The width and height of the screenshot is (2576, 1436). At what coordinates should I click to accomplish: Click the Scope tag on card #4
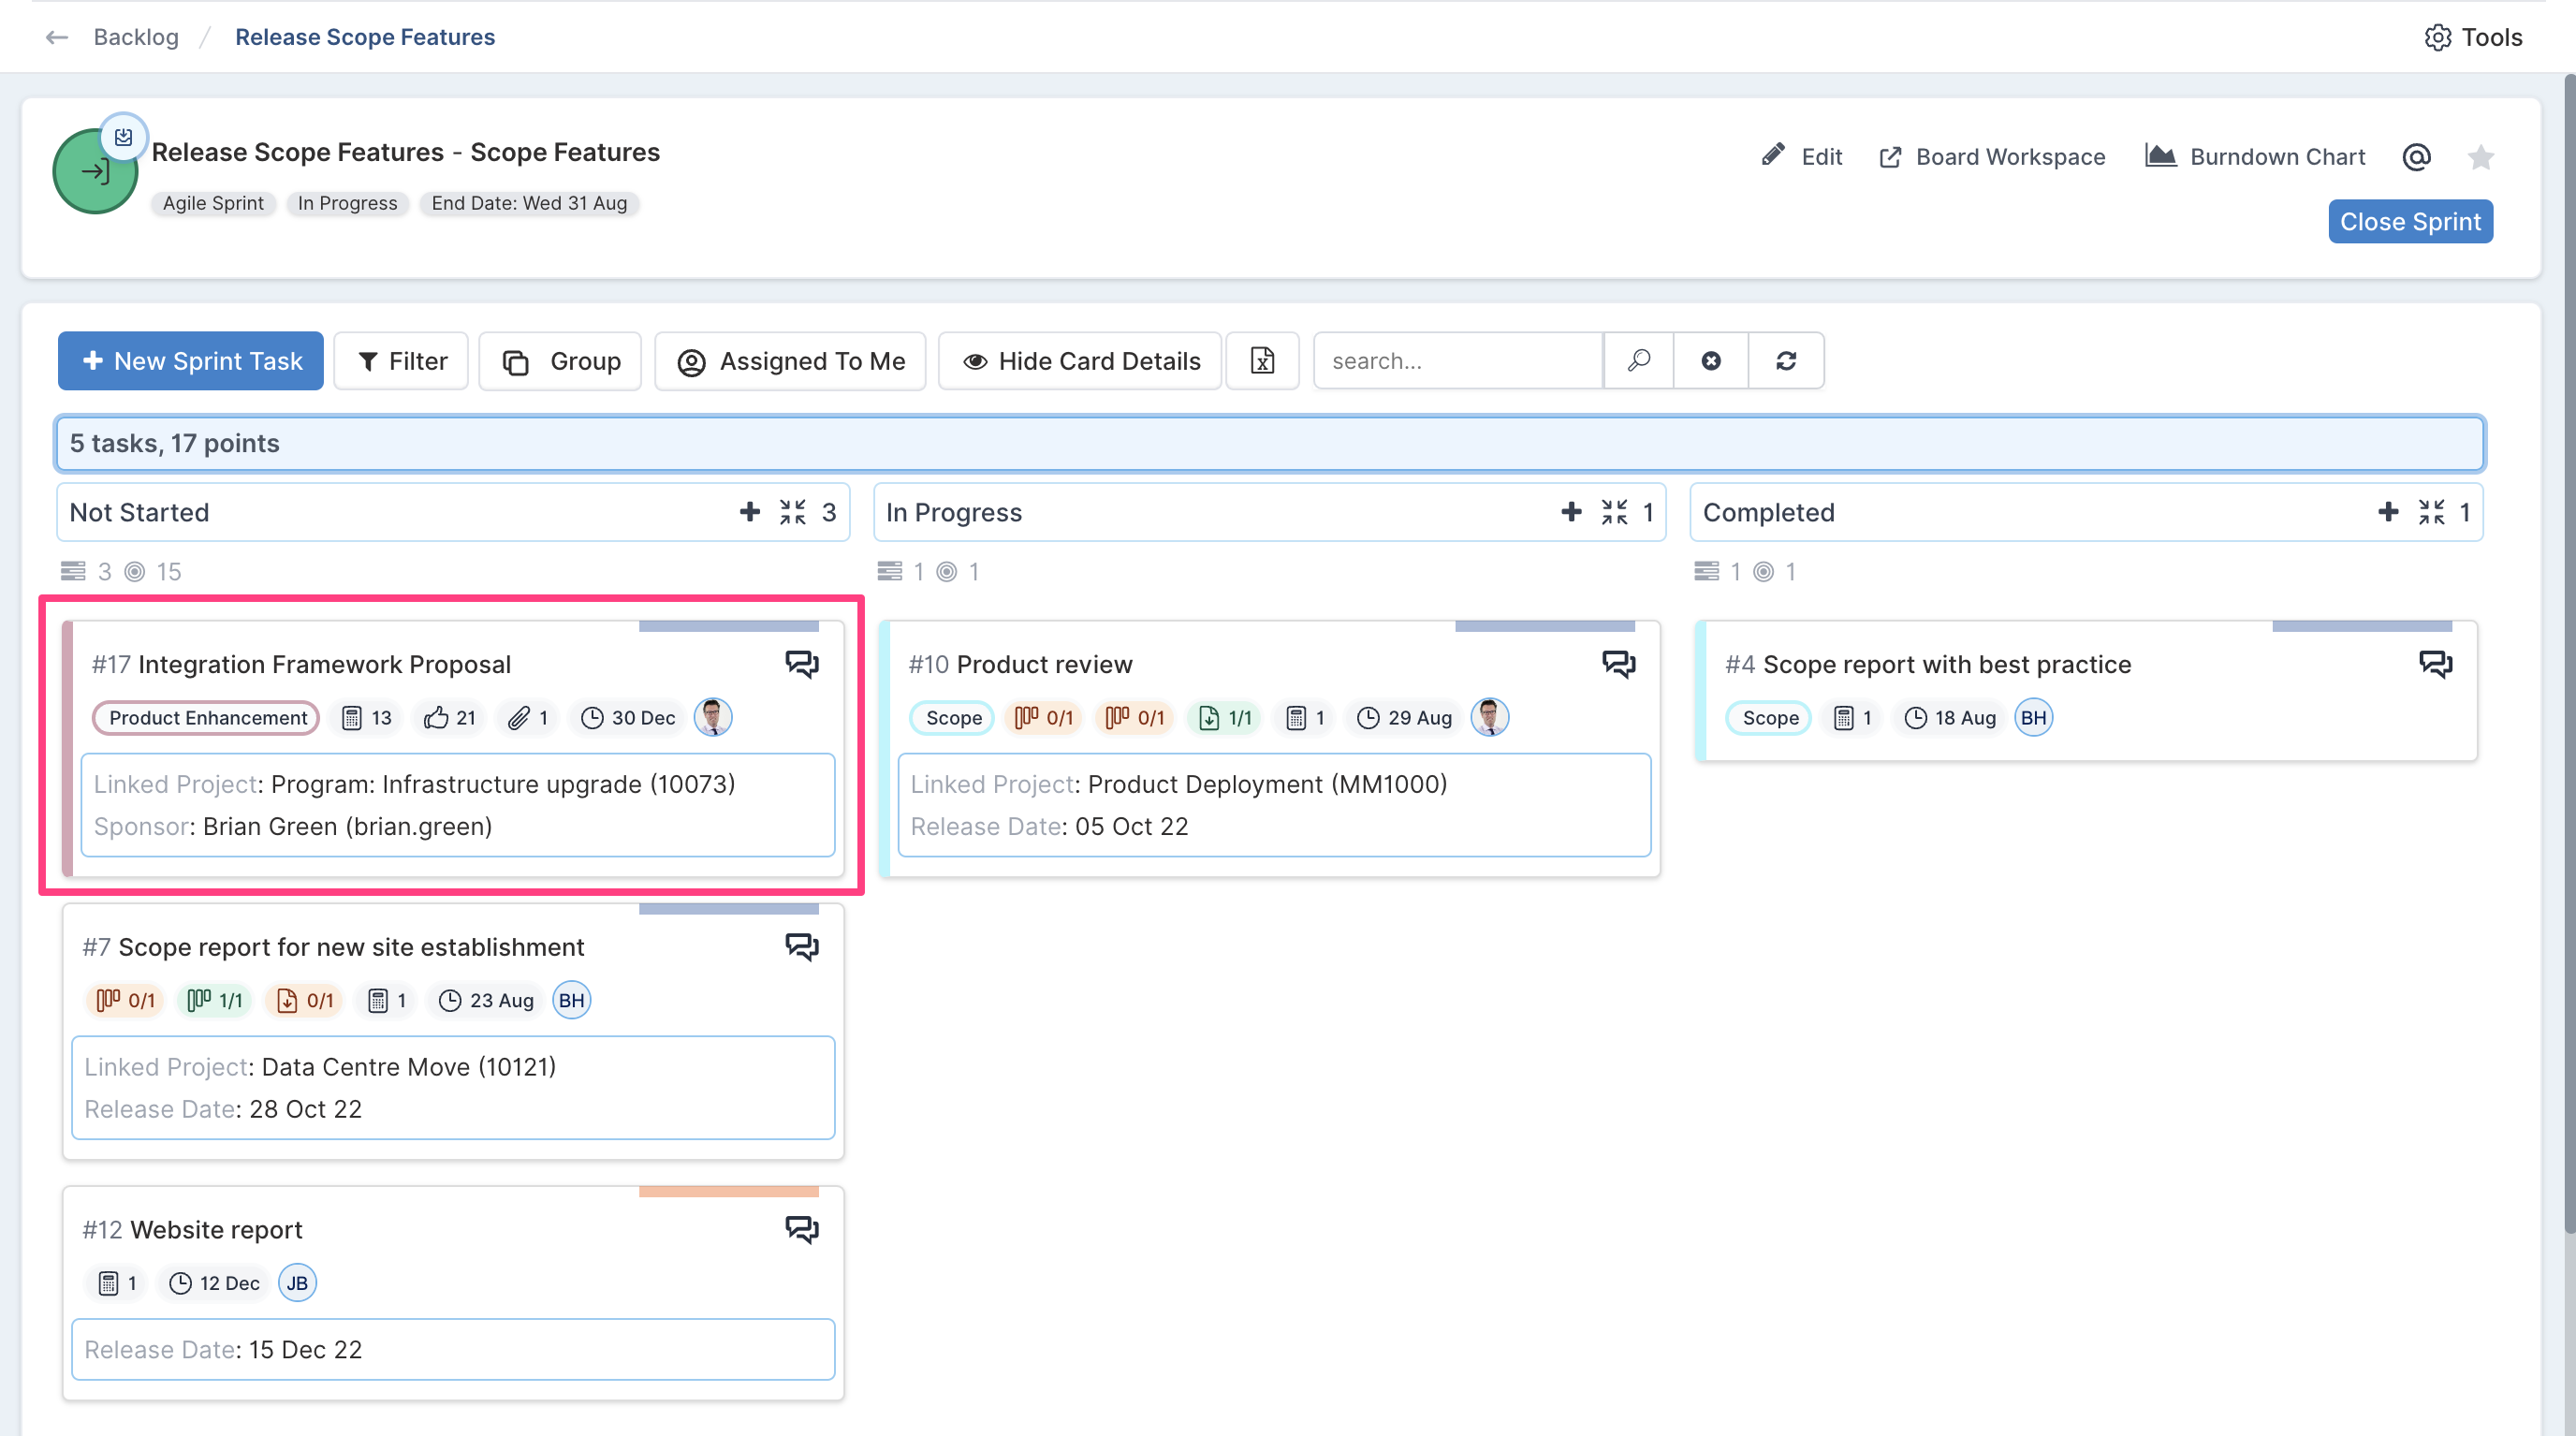pyautogui.click(x=1769, y=718)
